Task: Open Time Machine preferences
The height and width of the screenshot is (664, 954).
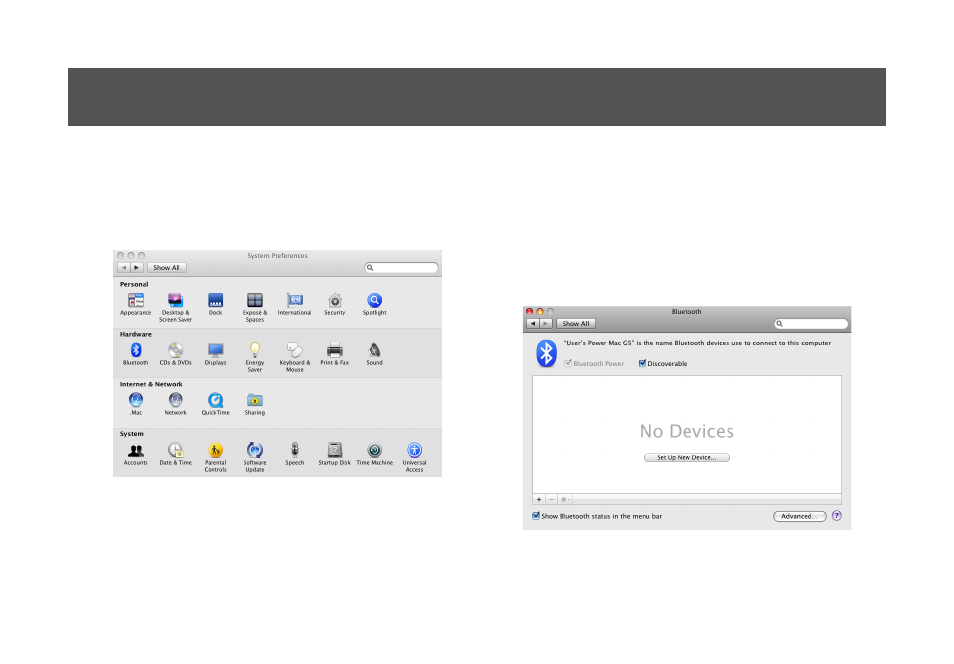Action: (374, 453)
